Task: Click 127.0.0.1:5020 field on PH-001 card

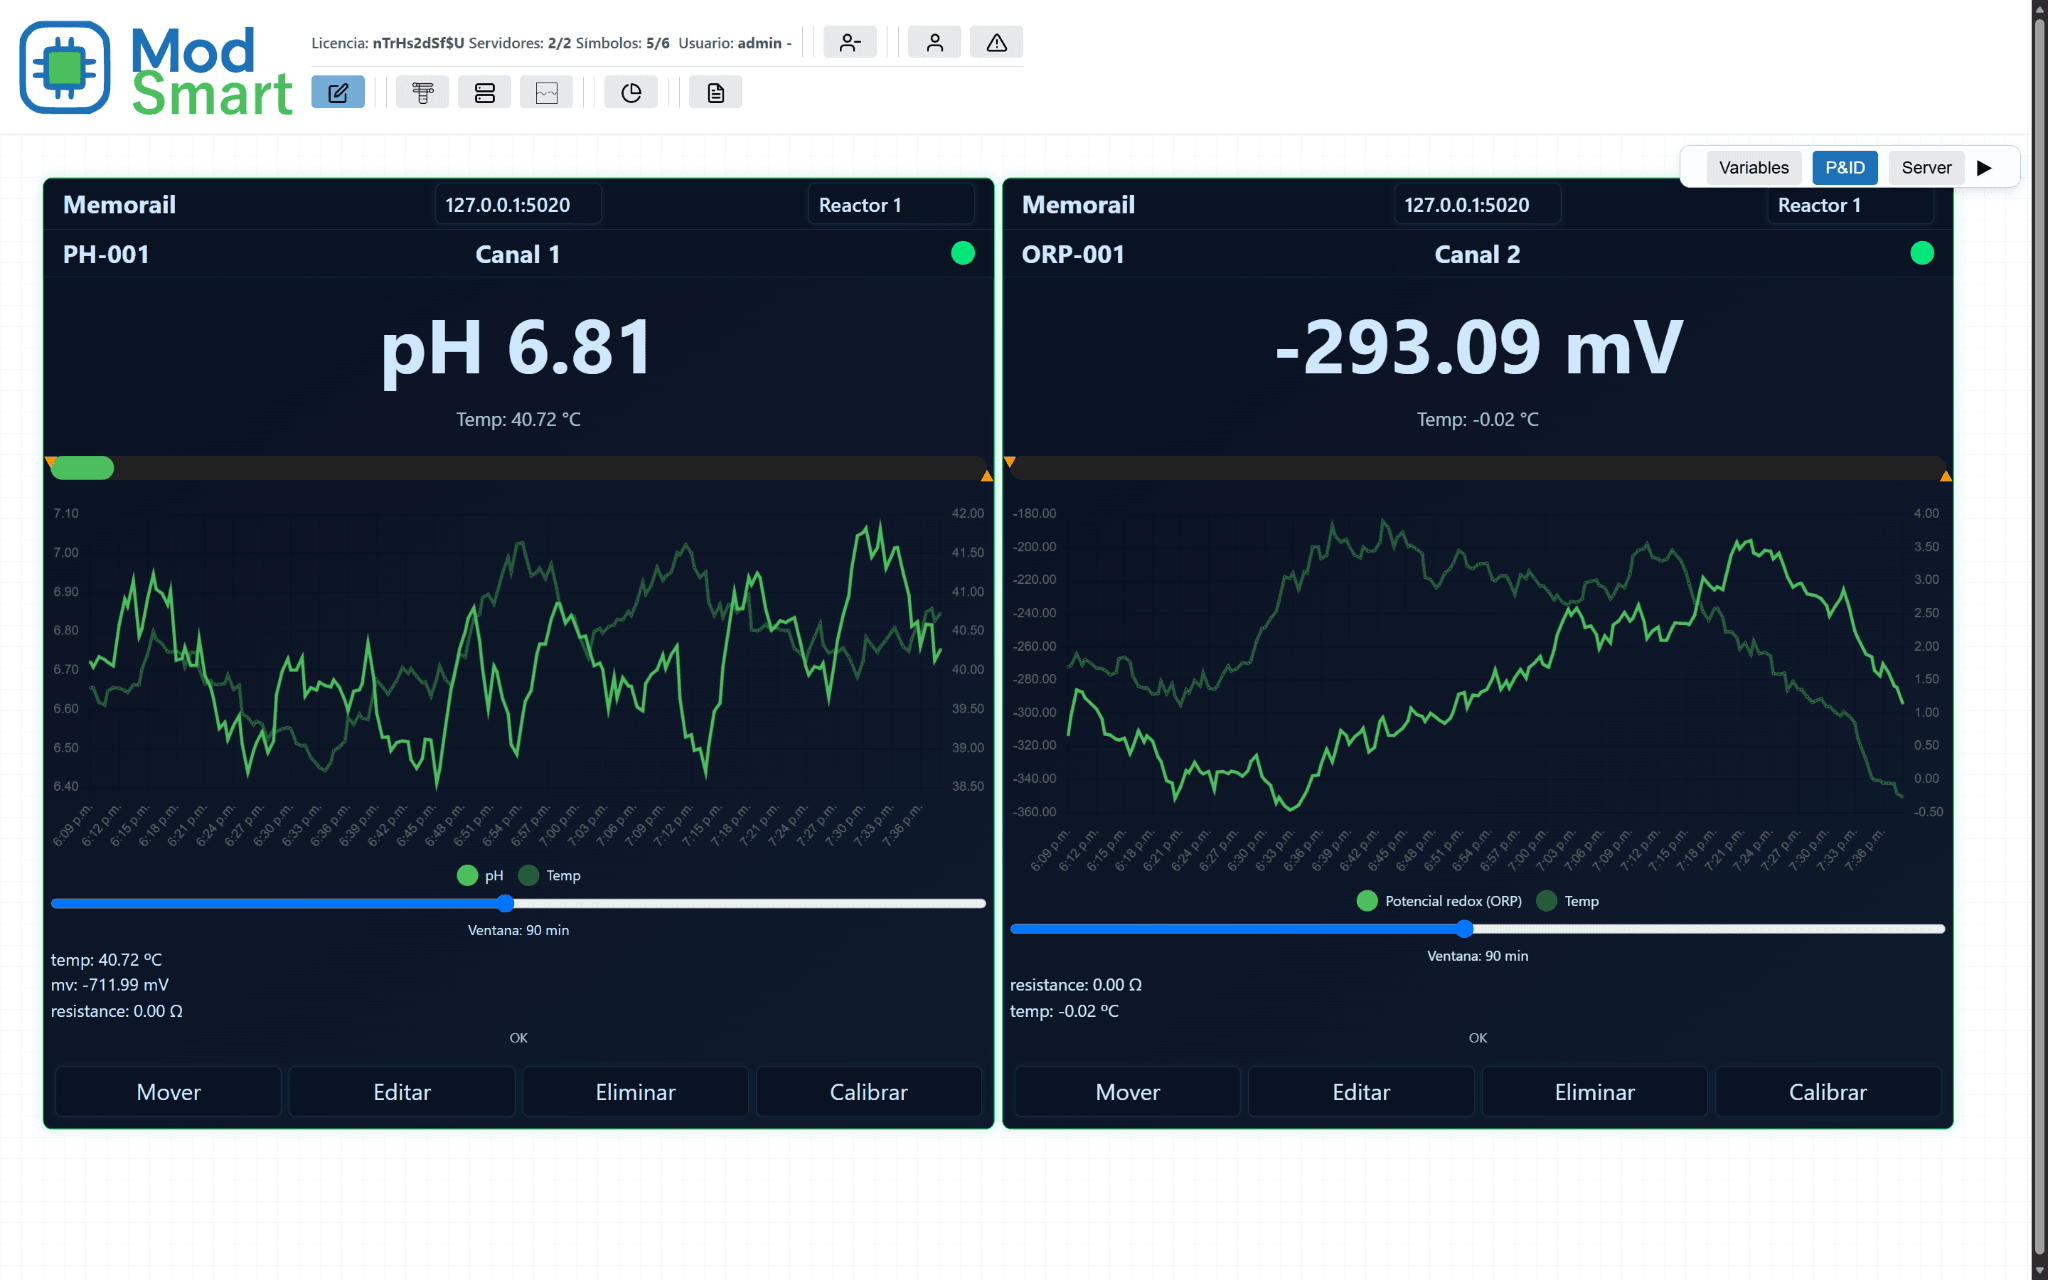Action: (518, 205)
